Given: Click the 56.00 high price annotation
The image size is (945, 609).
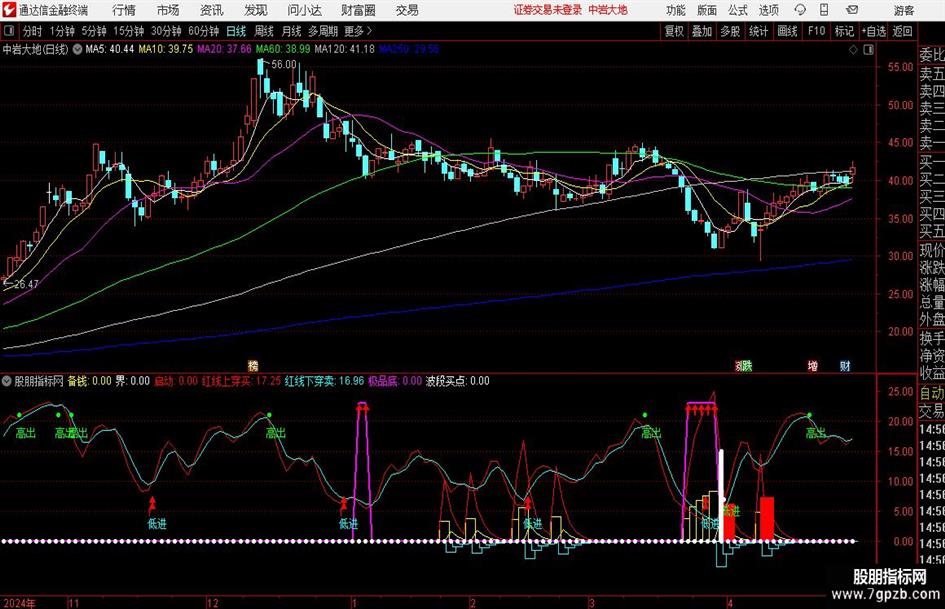Looking at the screenshot, I should pos(284,65).
